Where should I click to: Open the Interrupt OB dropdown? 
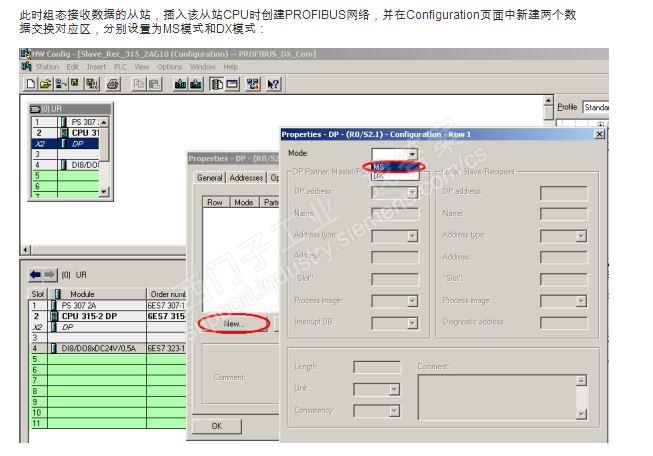tap(412, 323)
